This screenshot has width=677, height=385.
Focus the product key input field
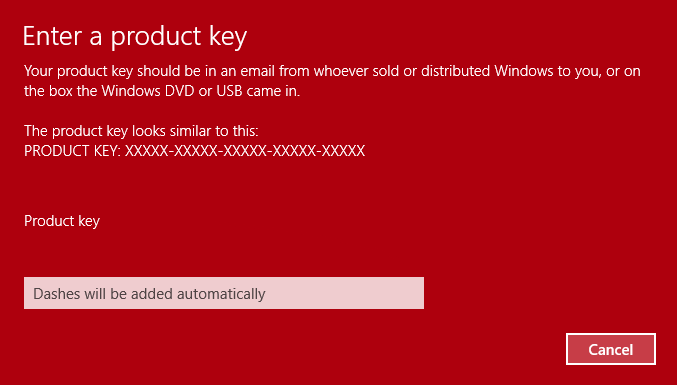coord(224,293)
